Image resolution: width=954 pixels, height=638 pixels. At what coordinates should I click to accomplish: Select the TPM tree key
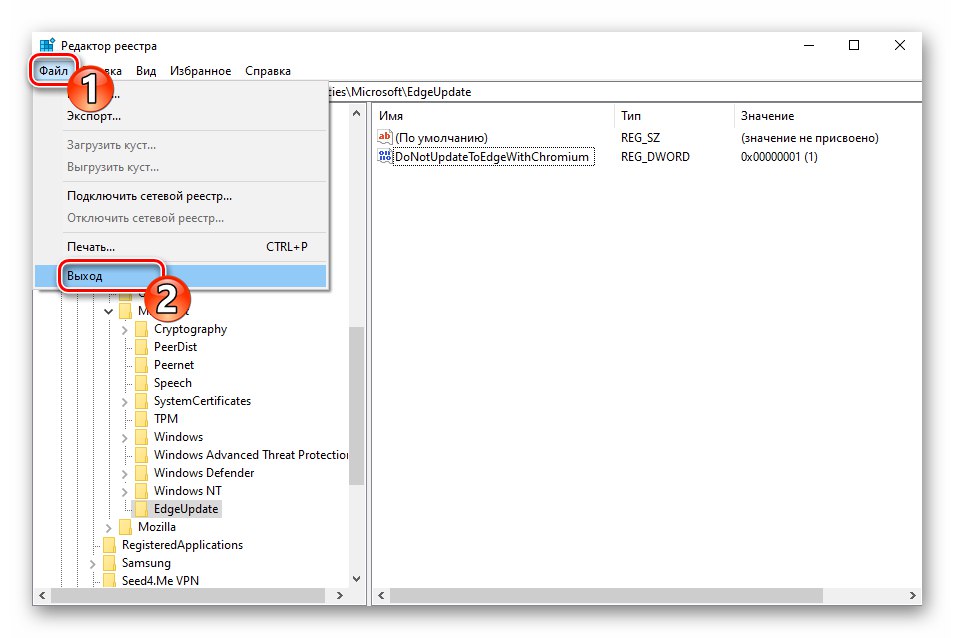(165, 418)
